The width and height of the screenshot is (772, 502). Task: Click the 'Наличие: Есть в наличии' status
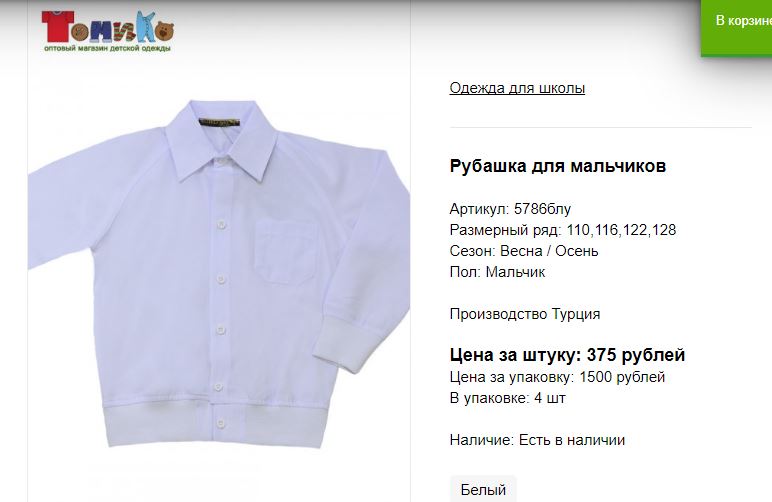tap(537, 440)
